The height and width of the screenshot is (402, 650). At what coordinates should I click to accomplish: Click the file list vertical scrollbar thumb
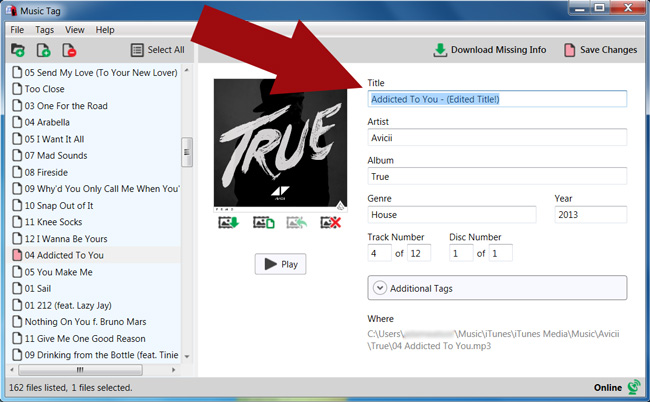tap(187, 152)
